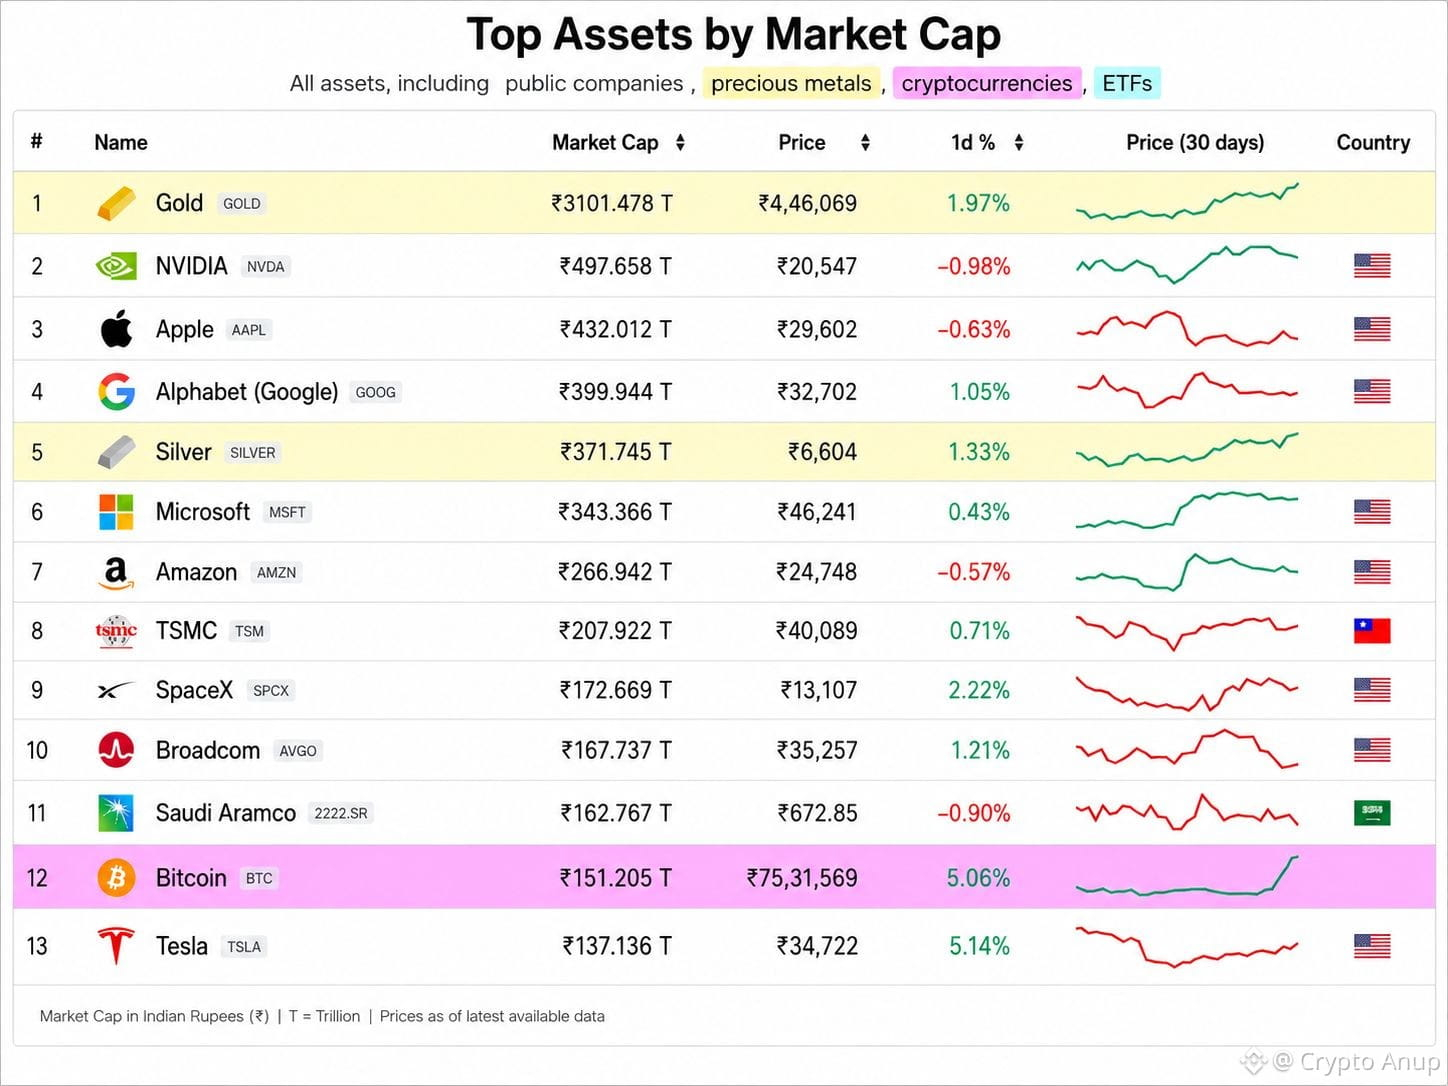1448x1086 pixels.
Task: Click the Name column header
Action: click(x=121, y=143)
